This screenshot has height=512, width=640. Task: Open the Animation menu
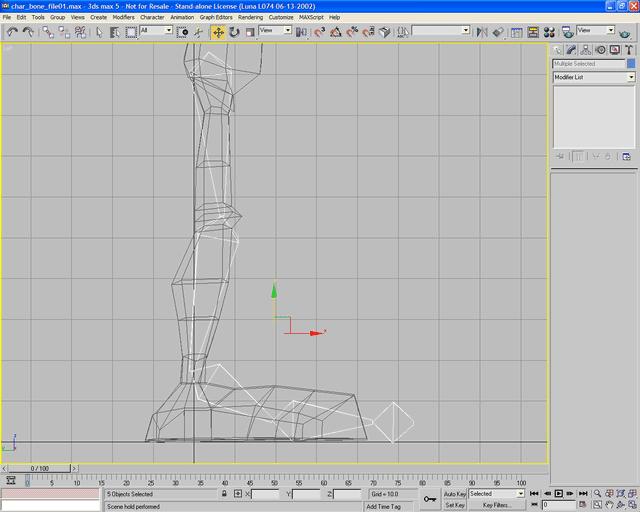point(182,17)
